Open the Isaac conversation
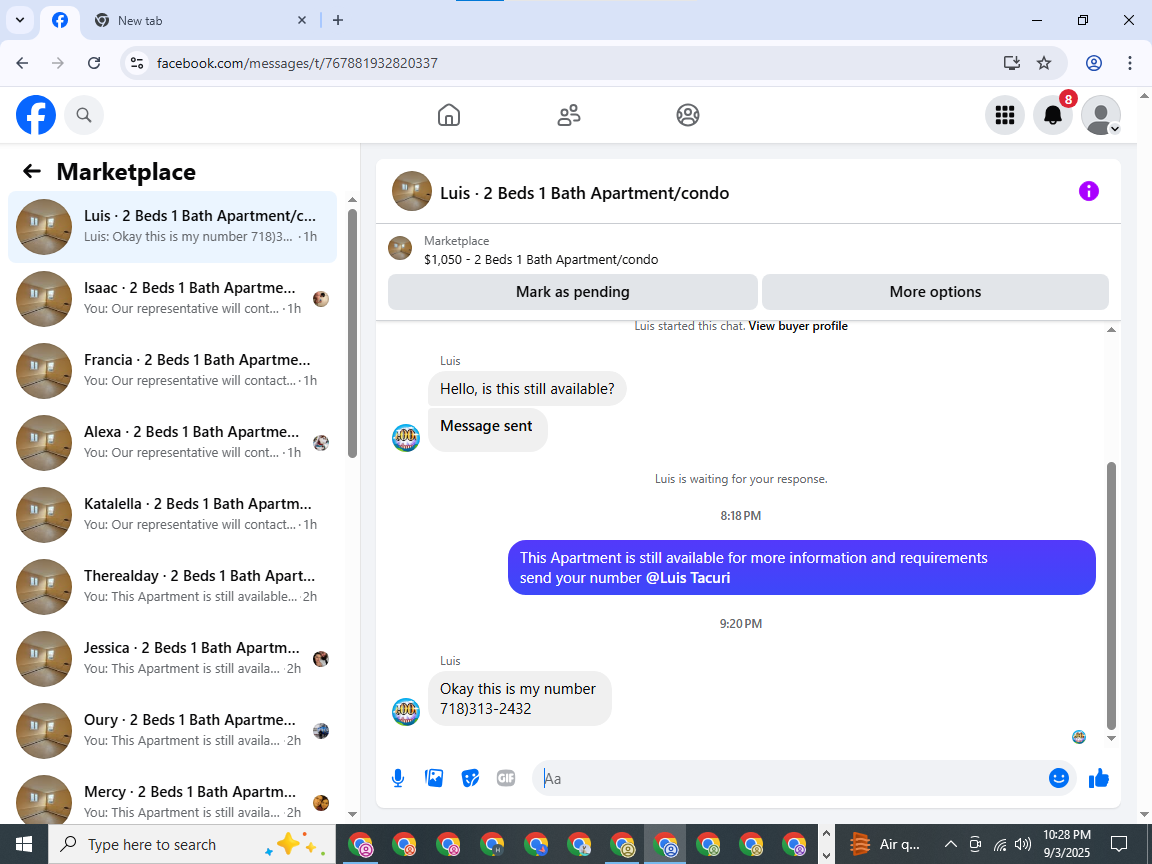Image resolution: width=1152 pixels, height=864 pixels. [173, 298]
